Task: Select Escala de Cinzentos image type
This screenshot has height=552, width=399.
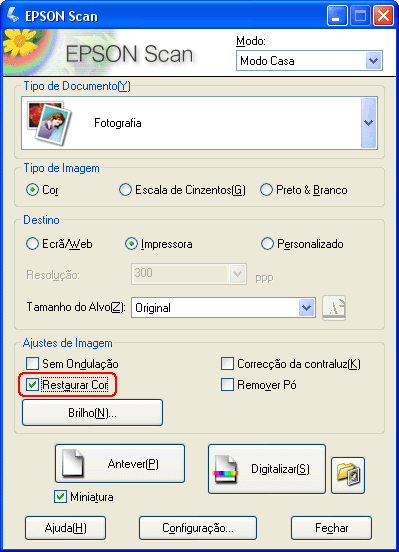Action: coord(125,190)
